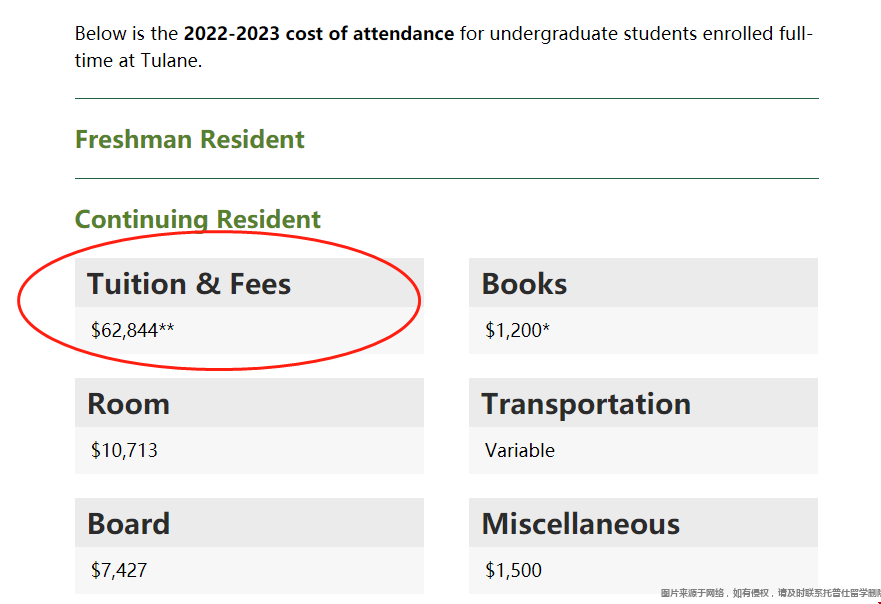Viewport: 881px width, 604px height.
Task: Click the bold 2022-2023 cost of attendance text
Action: 318,34
